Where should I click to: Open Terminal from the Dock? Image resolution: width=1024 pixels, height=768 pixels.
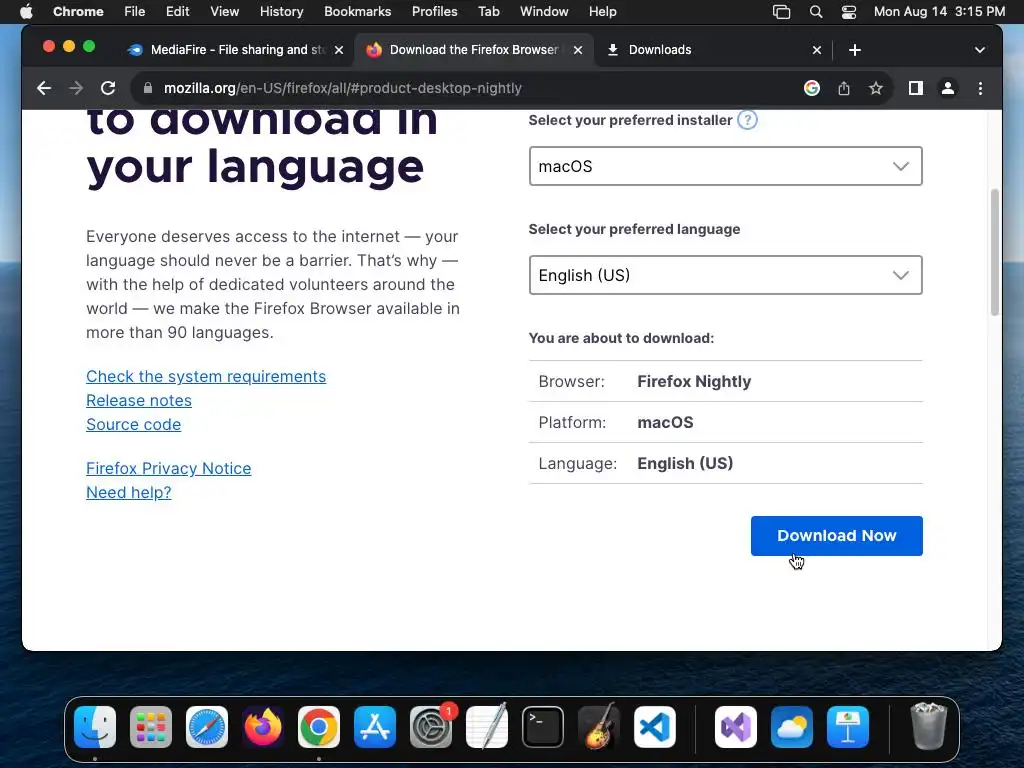[543, 727]
